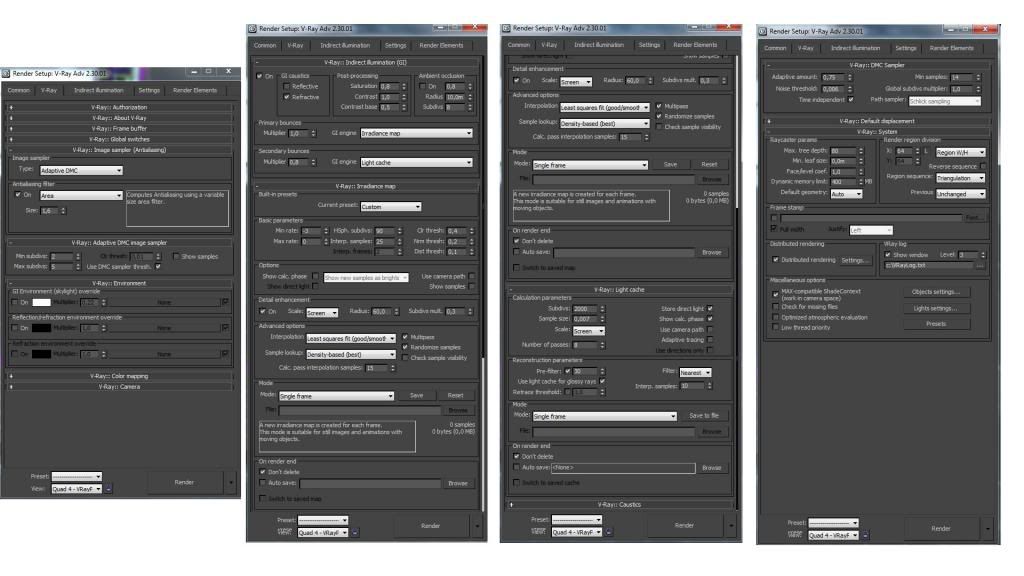The image size is (1024, 576).
Task: Toggle the Refractive GI caustics checkbox
Action: tap(286, 97)
